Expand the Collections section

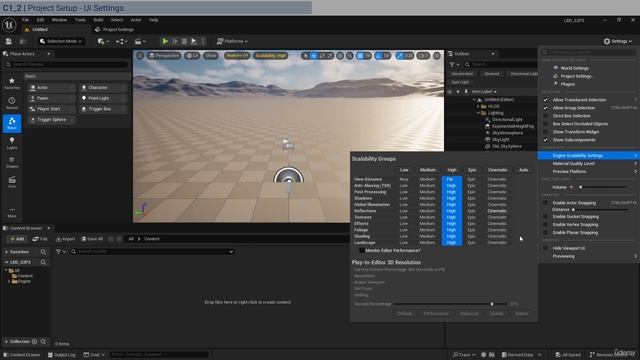click(x=7, y=341)
